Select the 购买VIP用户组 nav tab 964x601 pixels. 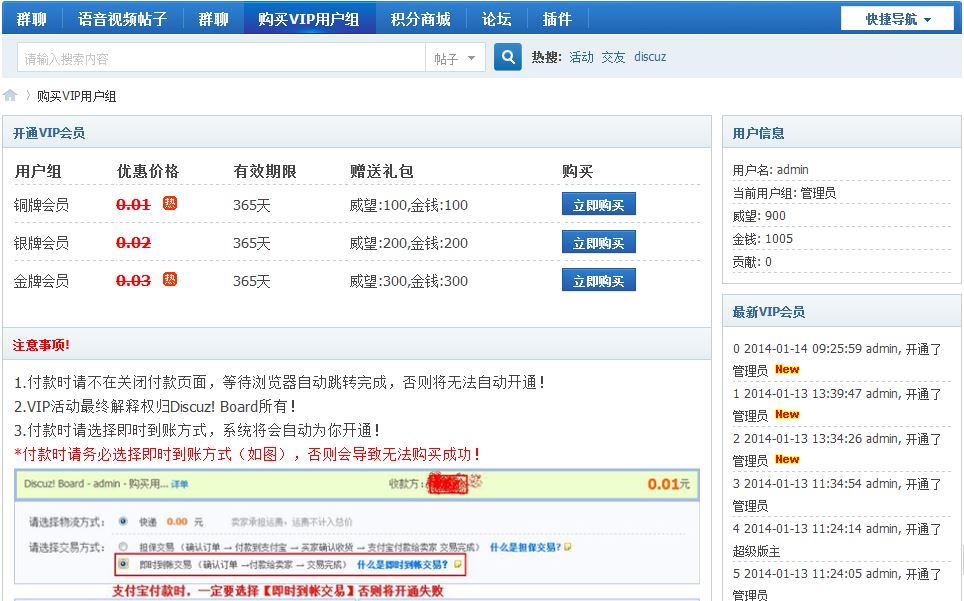coord(309,19)
